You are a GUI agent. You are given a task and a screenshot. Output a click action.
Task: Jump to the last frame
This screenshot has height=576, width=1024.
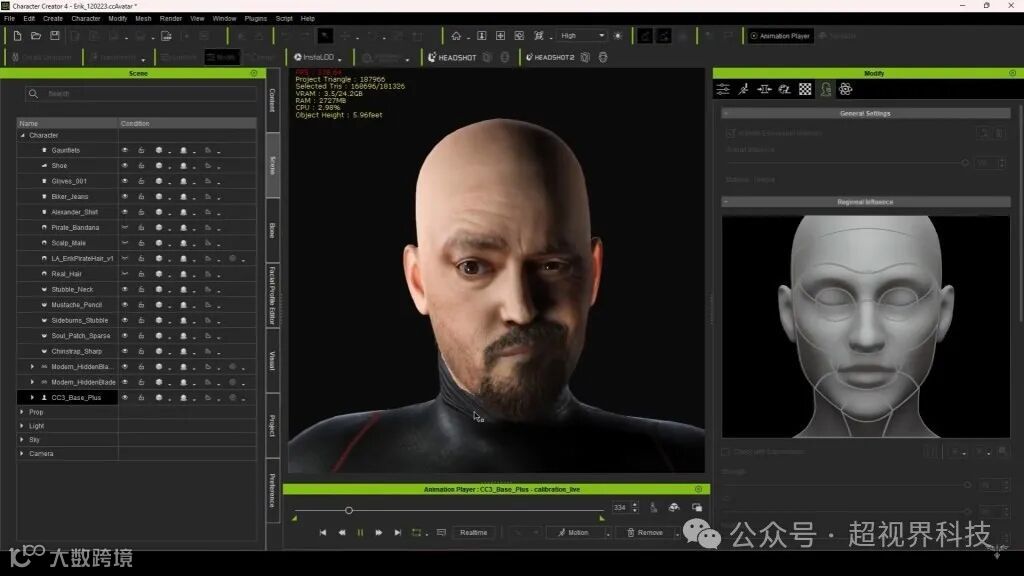398,533
